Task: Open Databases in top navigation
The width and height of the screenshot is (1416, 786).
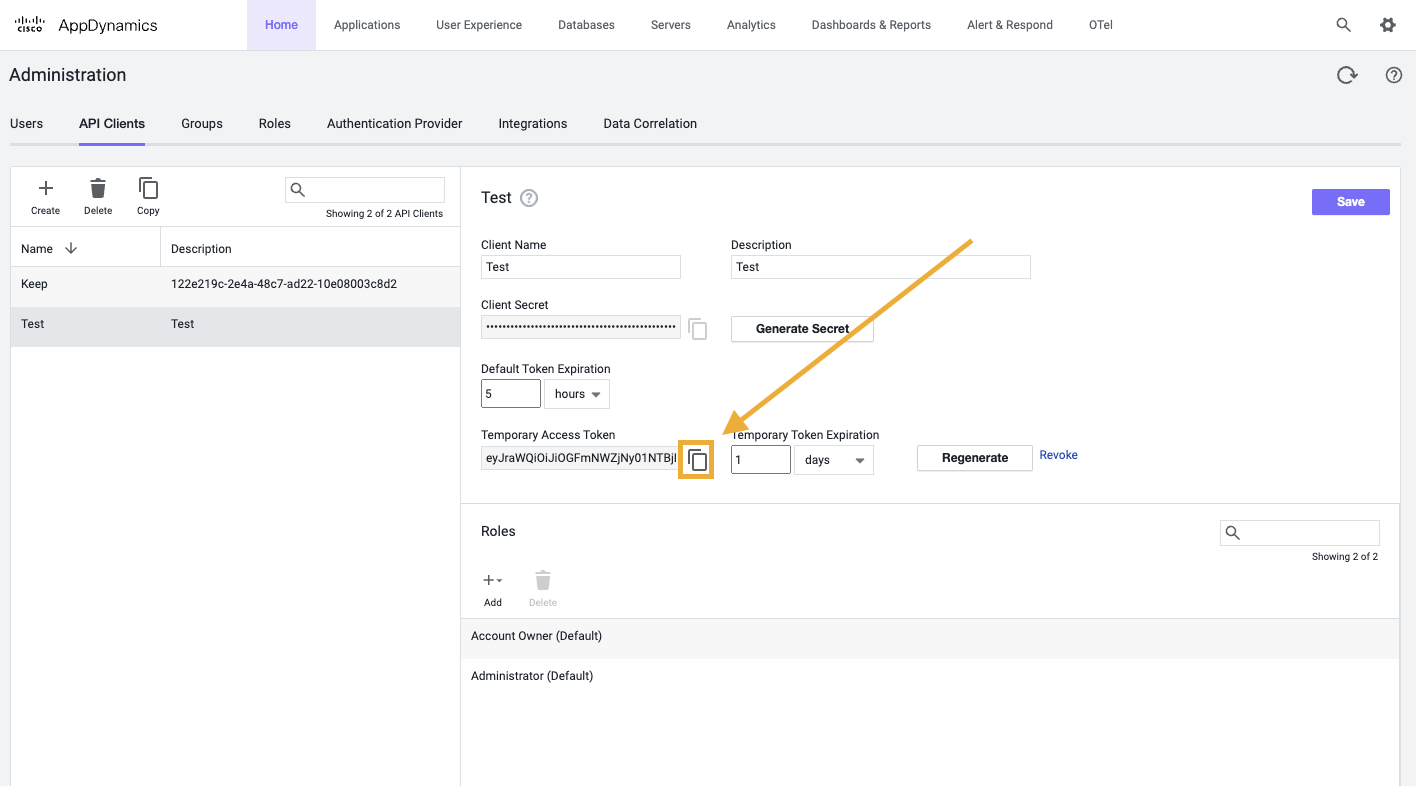Action: point(587,25)
